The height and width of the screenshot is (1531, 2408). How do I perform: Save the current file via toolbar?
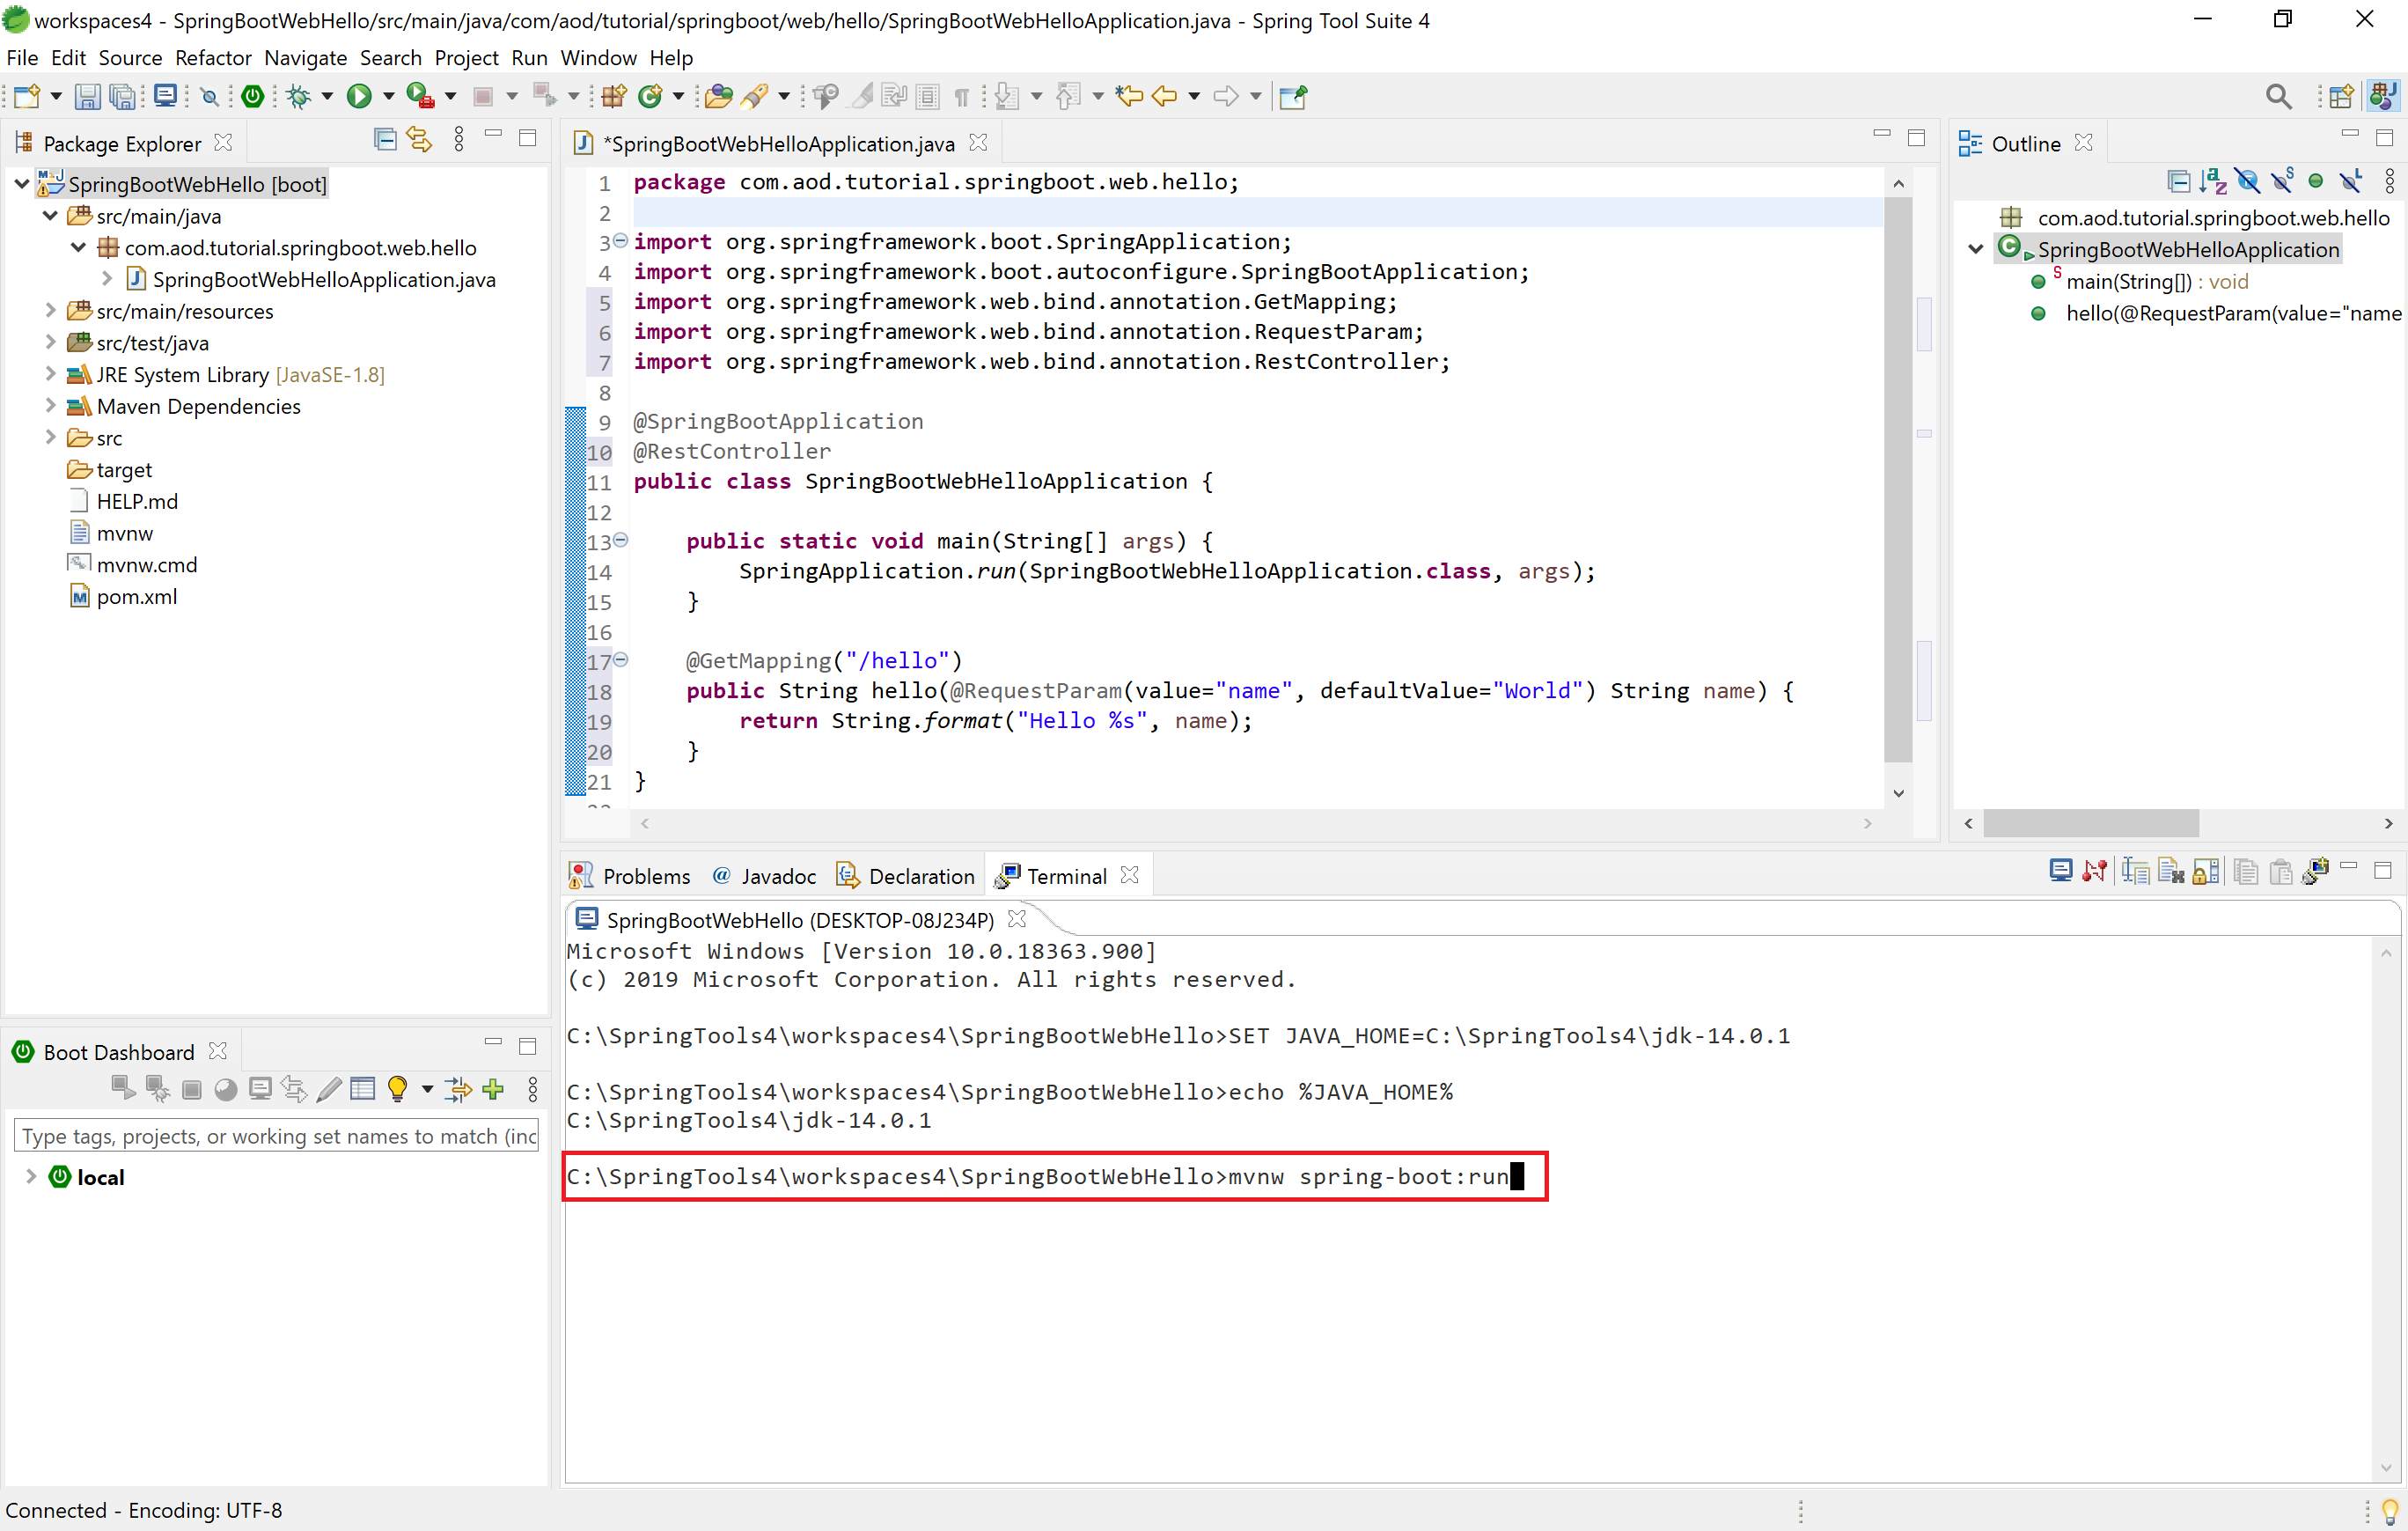pyautogui.click(x=87, y=96)
